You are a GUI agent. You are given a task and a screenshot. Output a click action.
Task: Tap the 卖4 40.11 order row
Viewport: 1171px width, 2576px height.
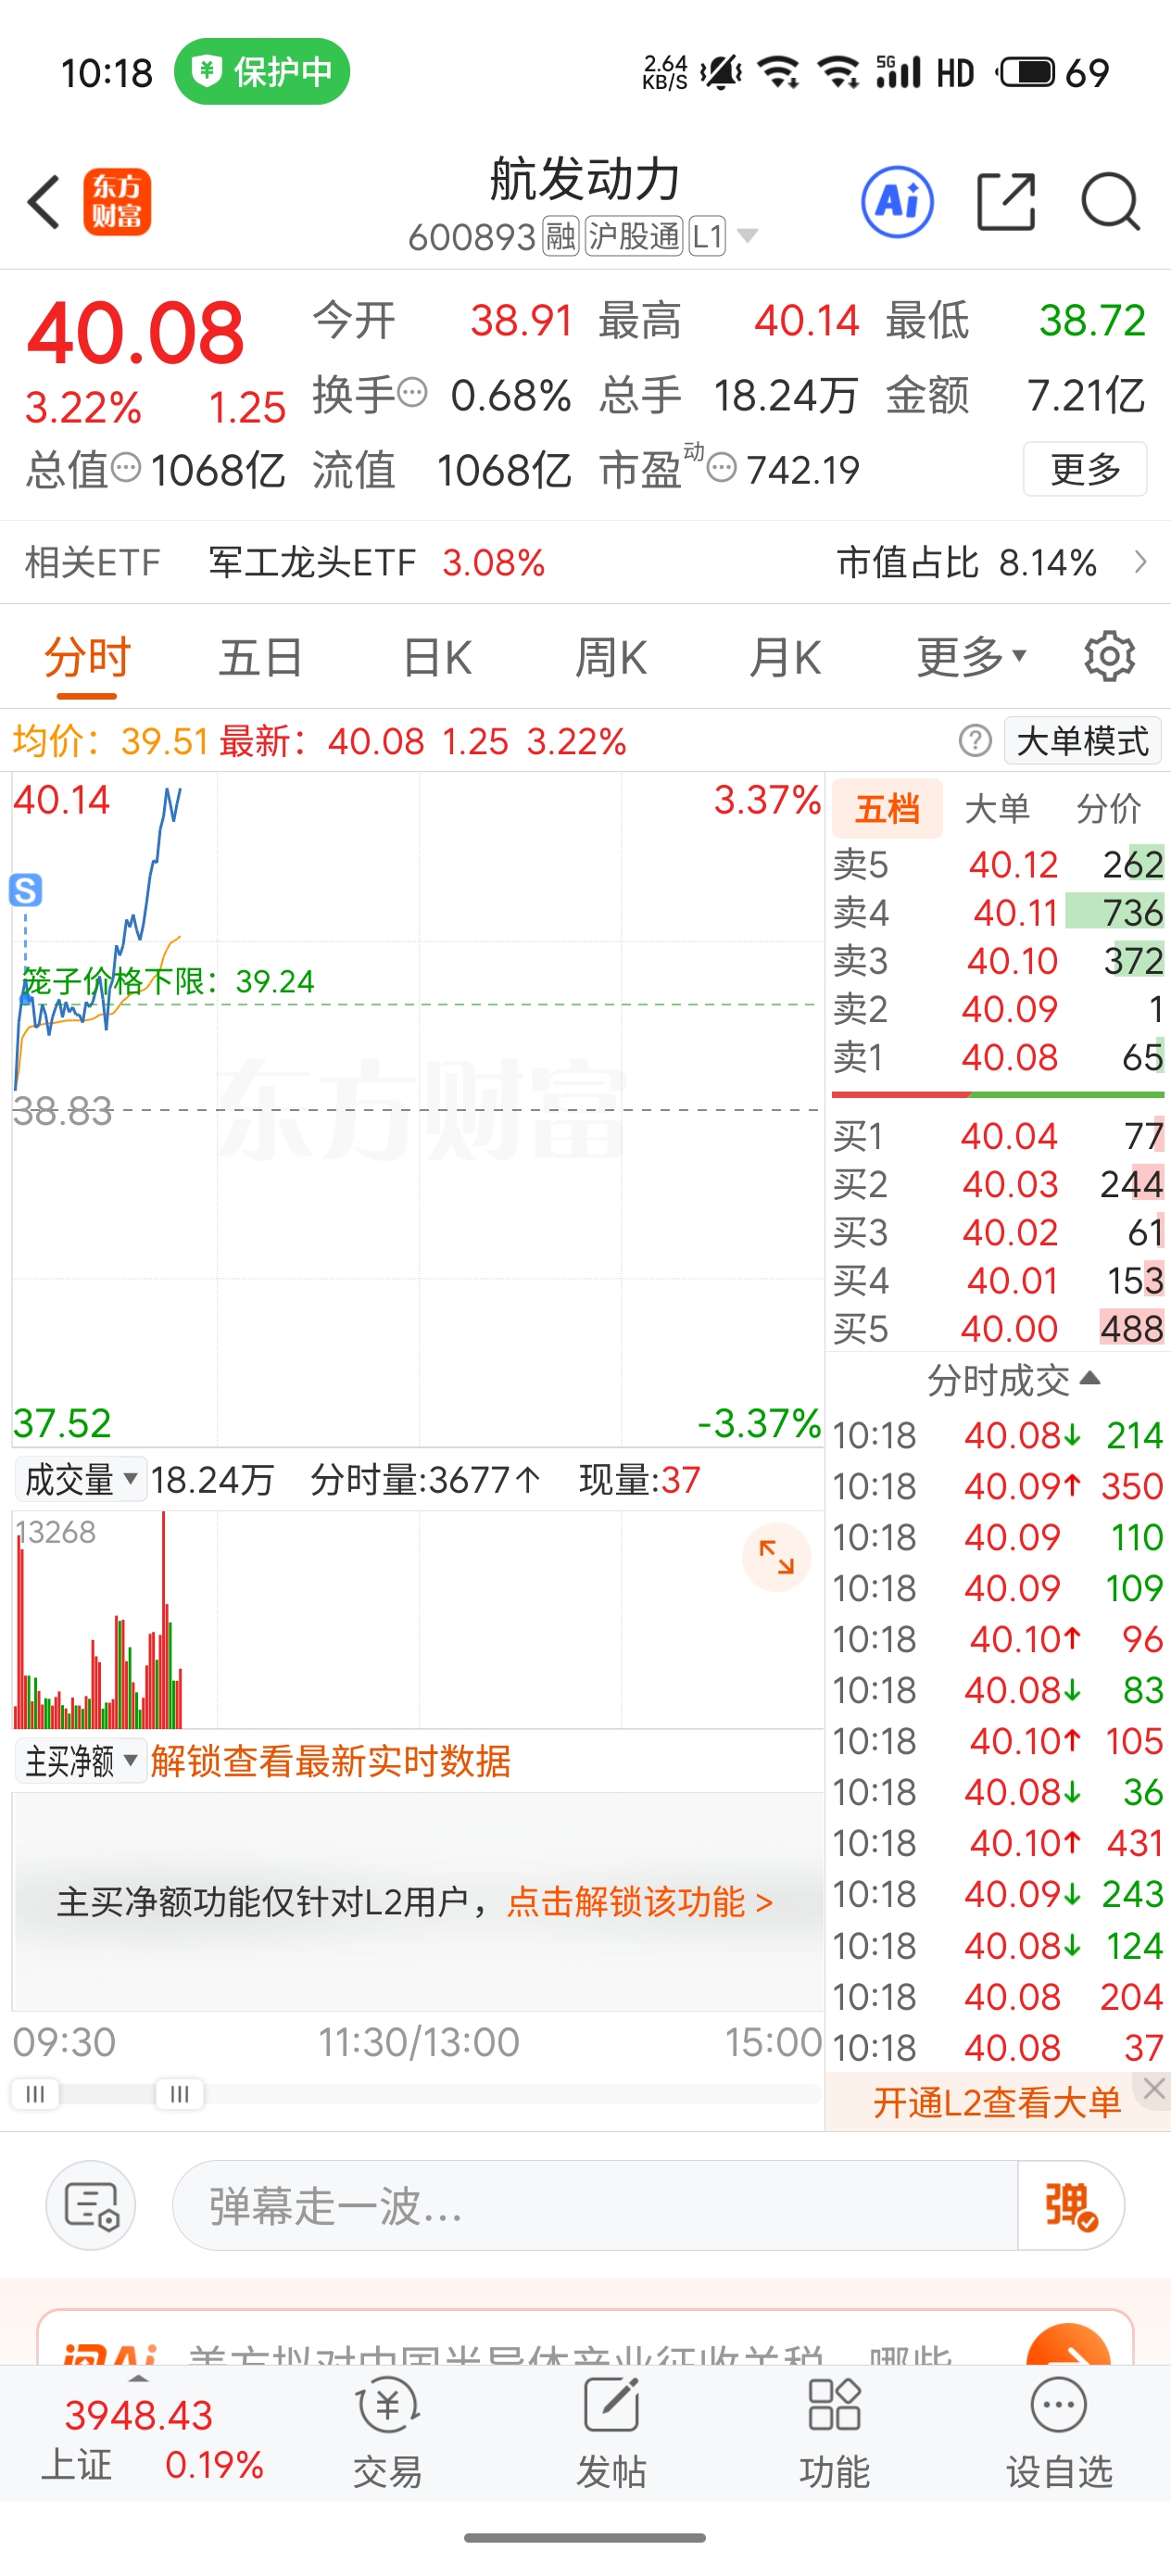[x=998, y=912]
